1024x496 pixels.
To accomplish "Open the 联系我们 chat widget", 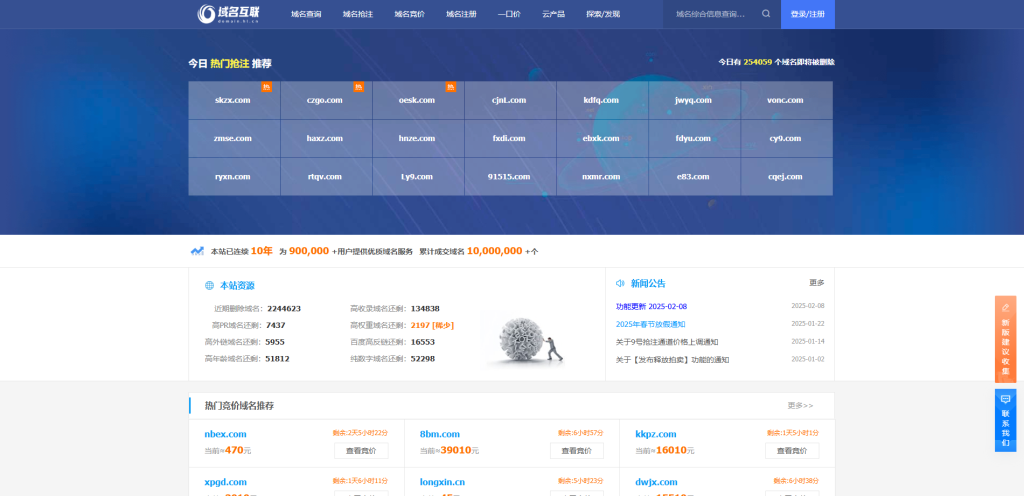I will coord(1005,420).
